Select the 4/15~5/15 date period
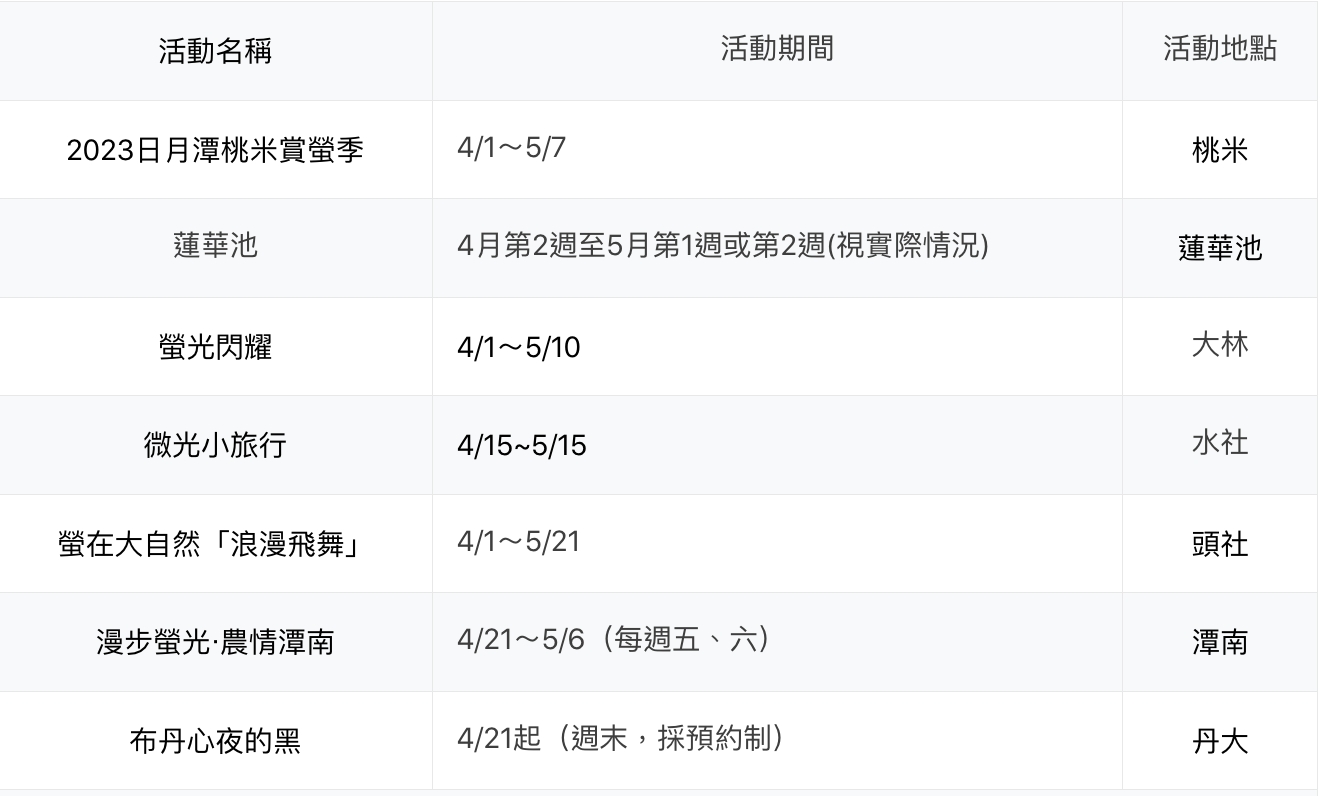 (521, 445)
